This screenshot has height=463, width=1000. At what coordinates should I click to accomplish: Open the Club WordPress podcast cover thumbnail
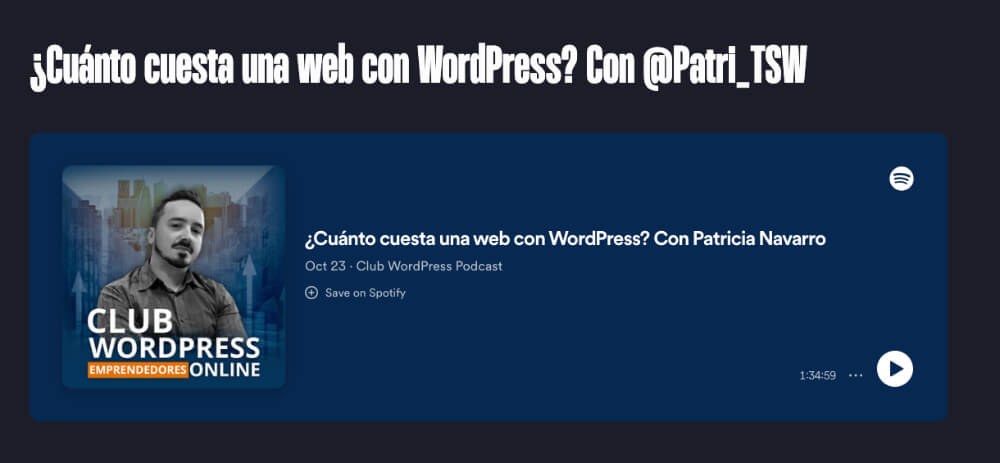click(x=173, y=277)
